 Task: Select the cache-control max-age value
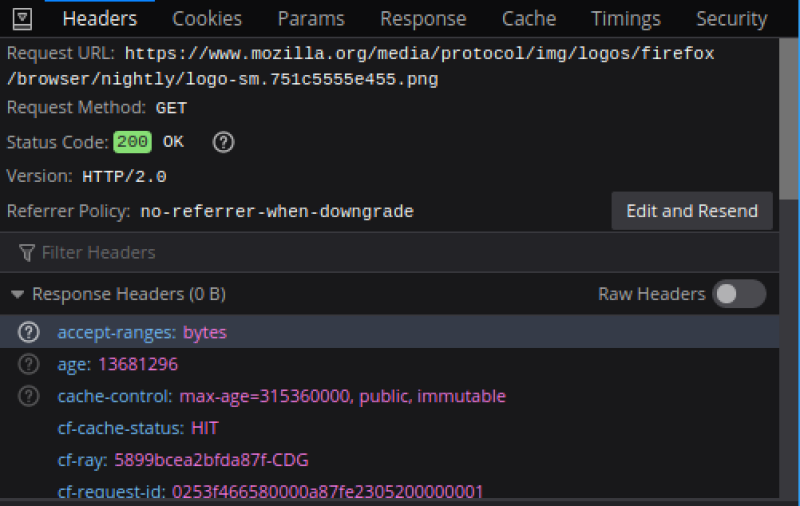[x=343, y=396]
